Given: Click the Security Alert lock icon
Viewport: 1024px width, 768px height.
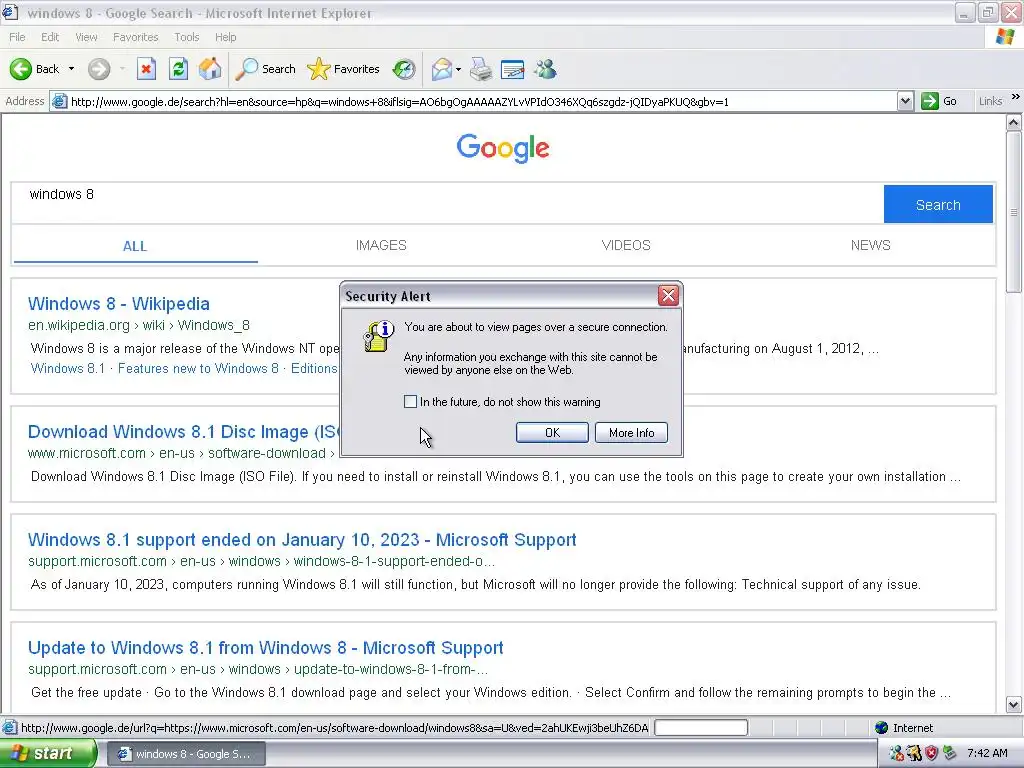Looking at the screenshot, I should tap(379, 336).
